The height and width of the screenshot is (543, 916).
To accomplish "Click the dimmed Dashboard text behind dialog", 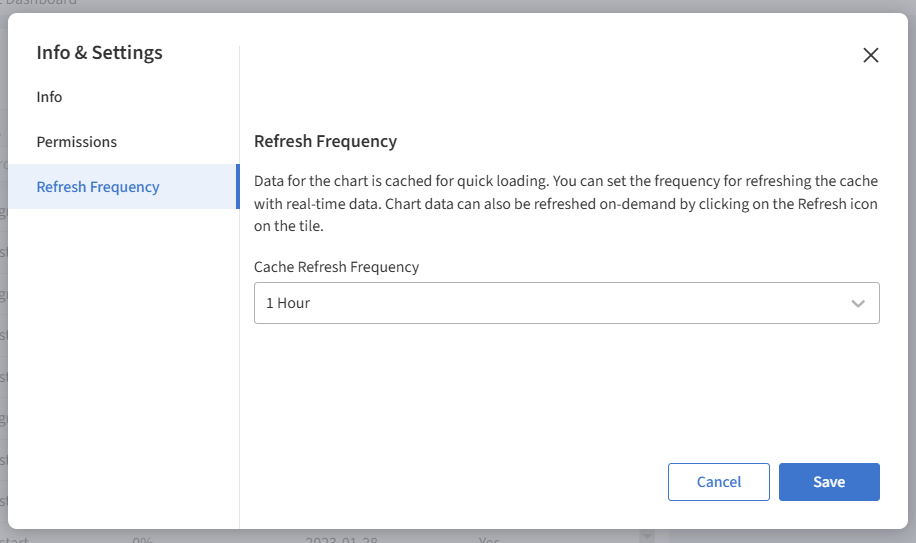I will pyautogui.click(x=45, y=4).
